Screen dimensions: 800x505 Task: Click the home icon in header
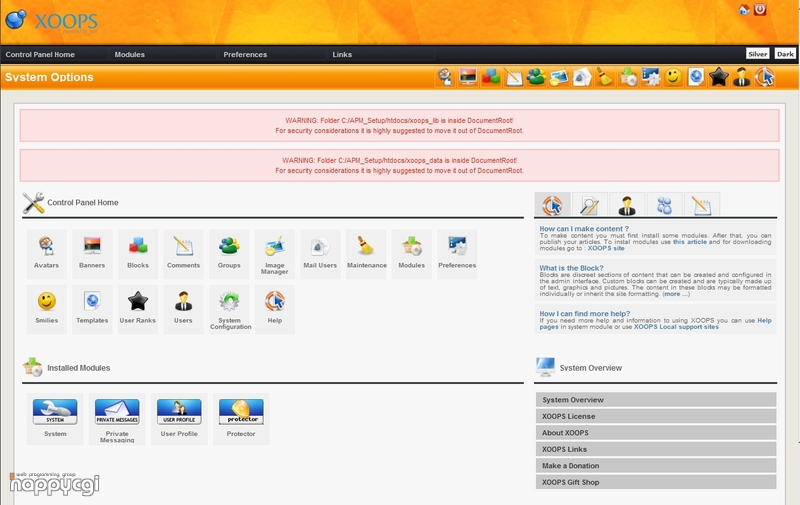coord(744,10)
